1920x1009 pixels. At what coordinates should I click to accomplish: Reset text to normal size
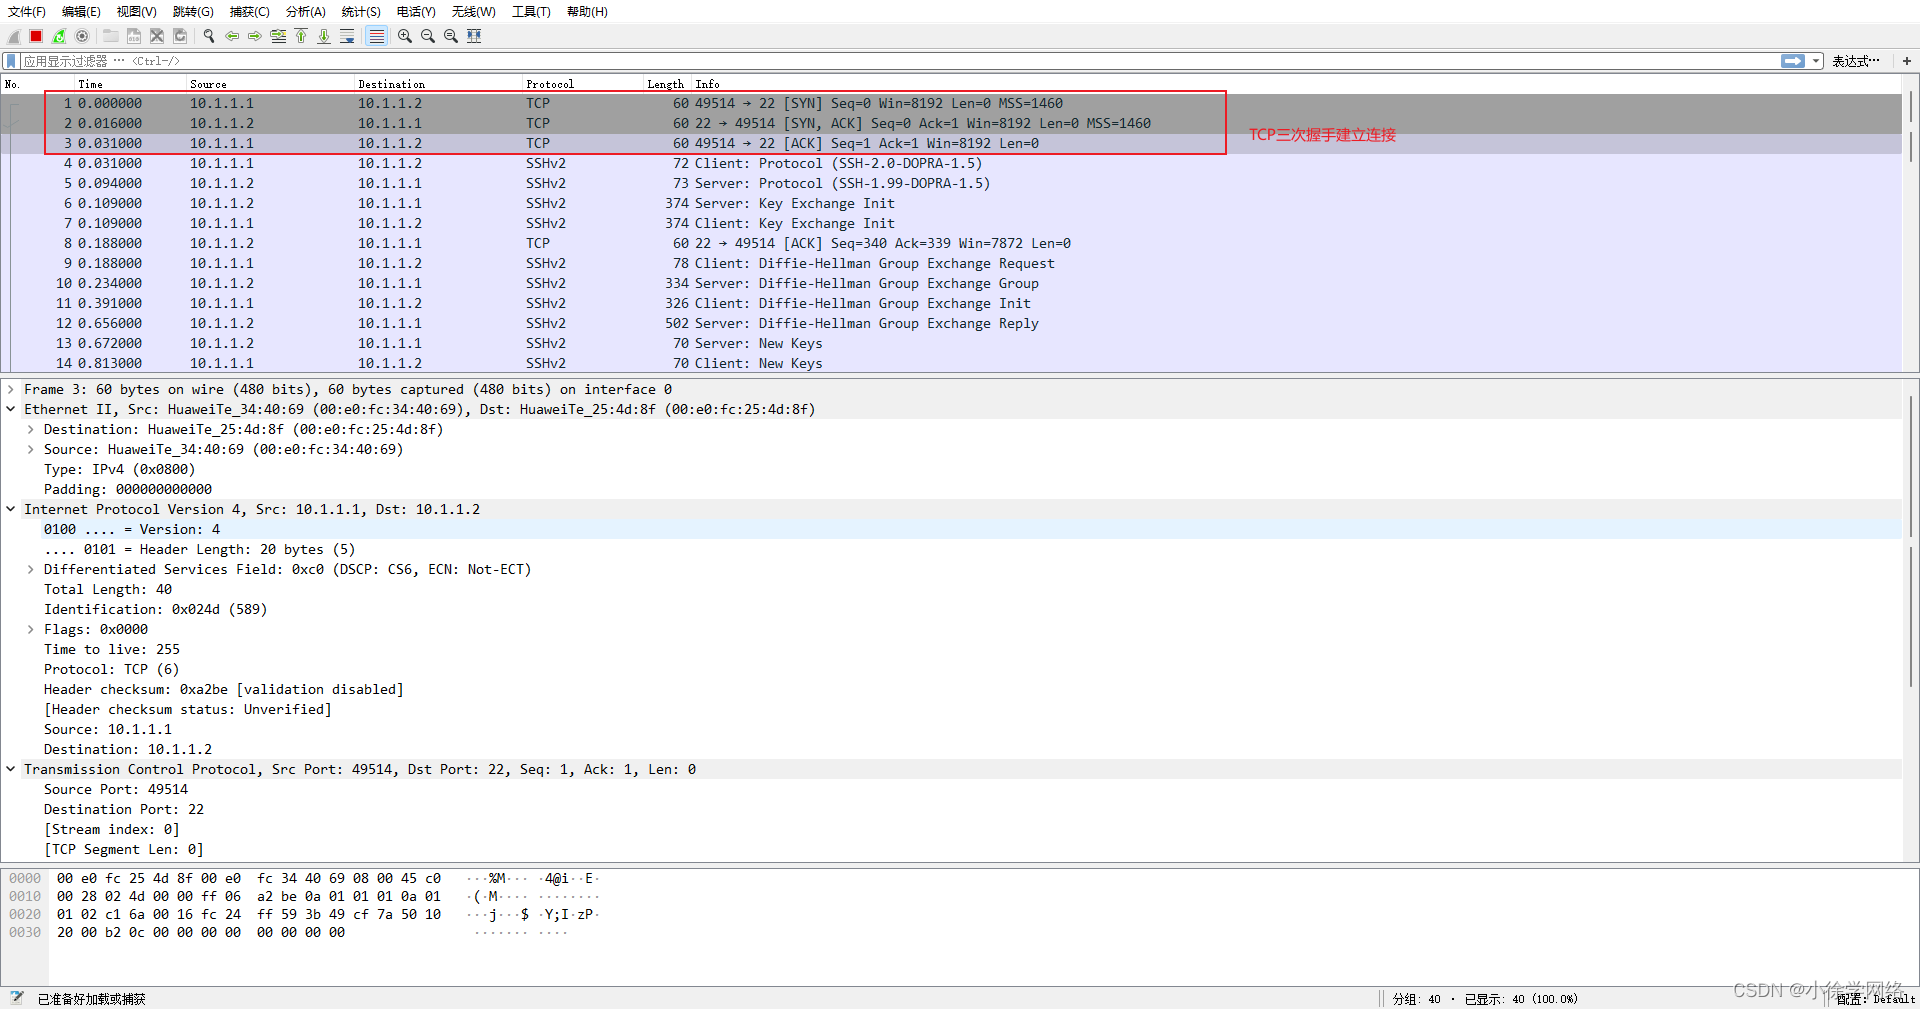(451, 36)
